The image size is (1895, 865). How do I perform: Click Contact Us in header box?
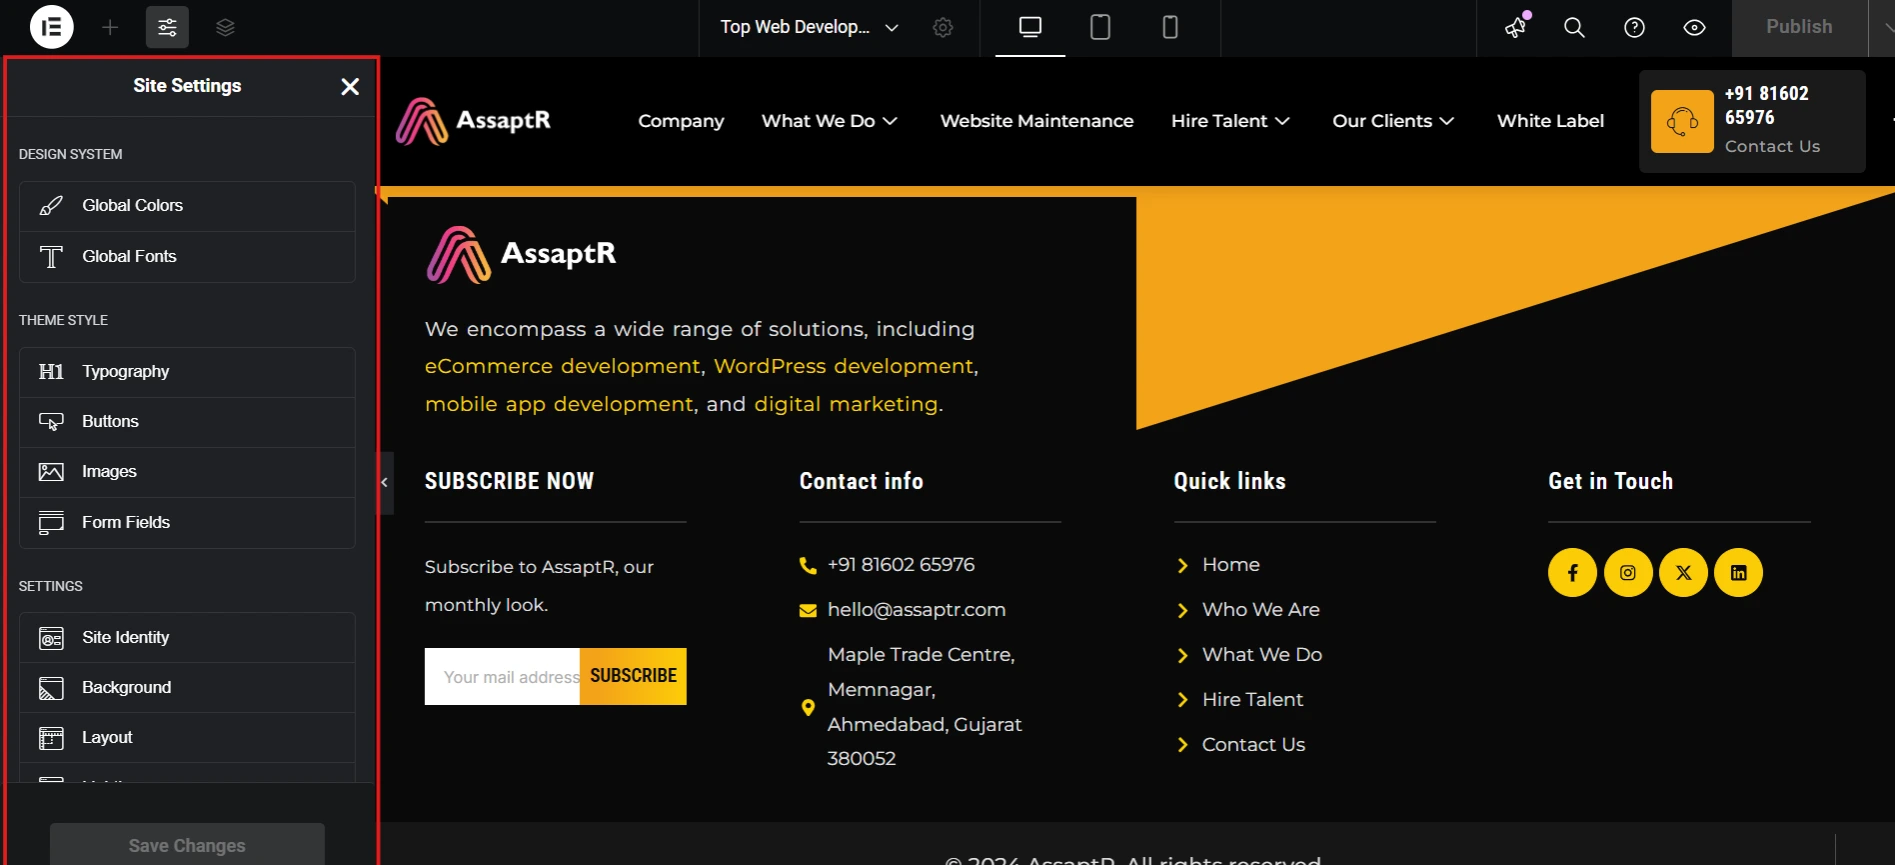(x=1772, y=146)
